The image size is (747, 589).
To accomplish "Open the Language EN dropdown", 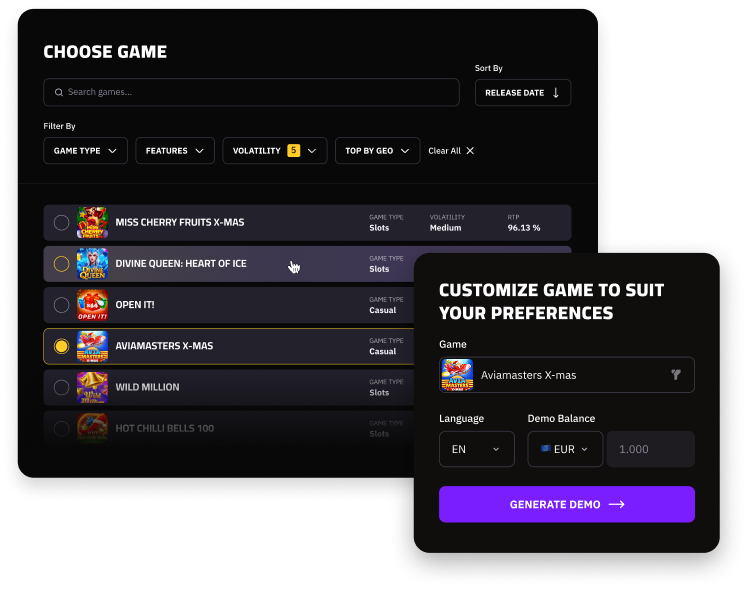I will 476,449.
